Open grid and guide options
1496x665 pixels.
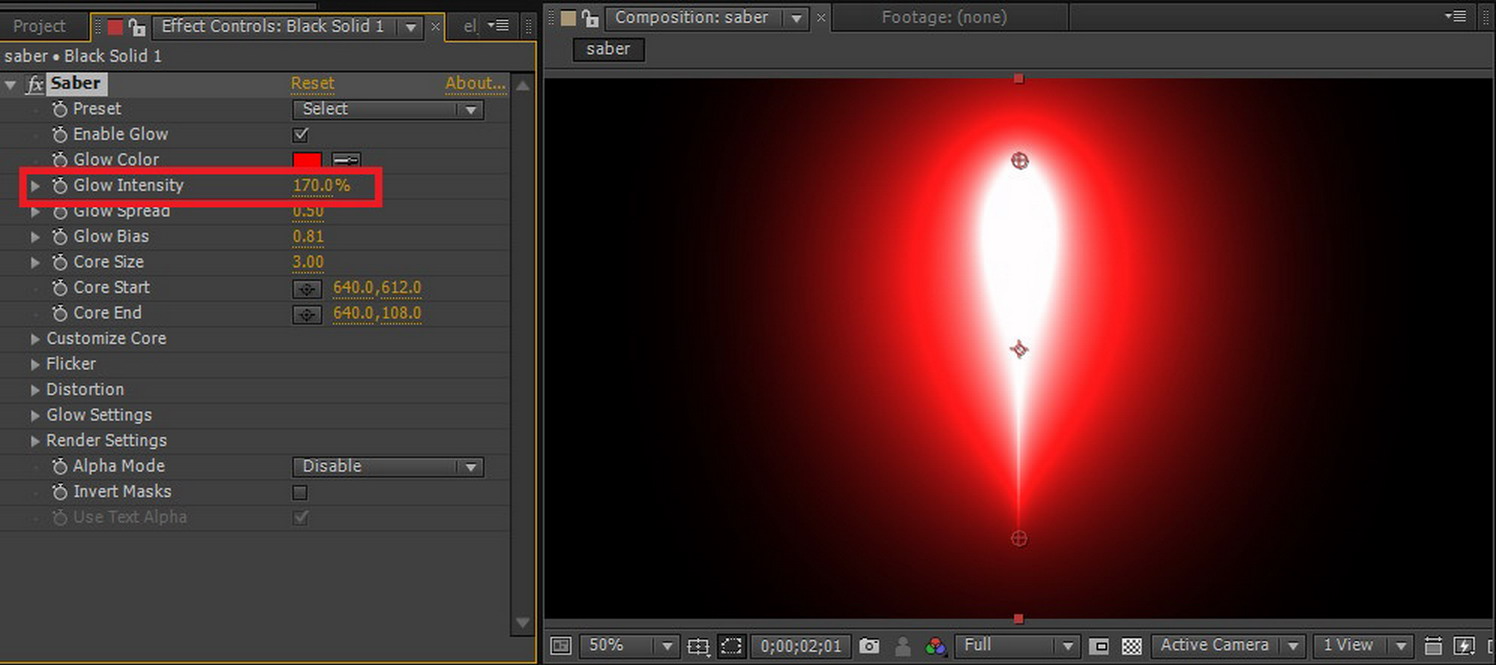pos(698,646)
